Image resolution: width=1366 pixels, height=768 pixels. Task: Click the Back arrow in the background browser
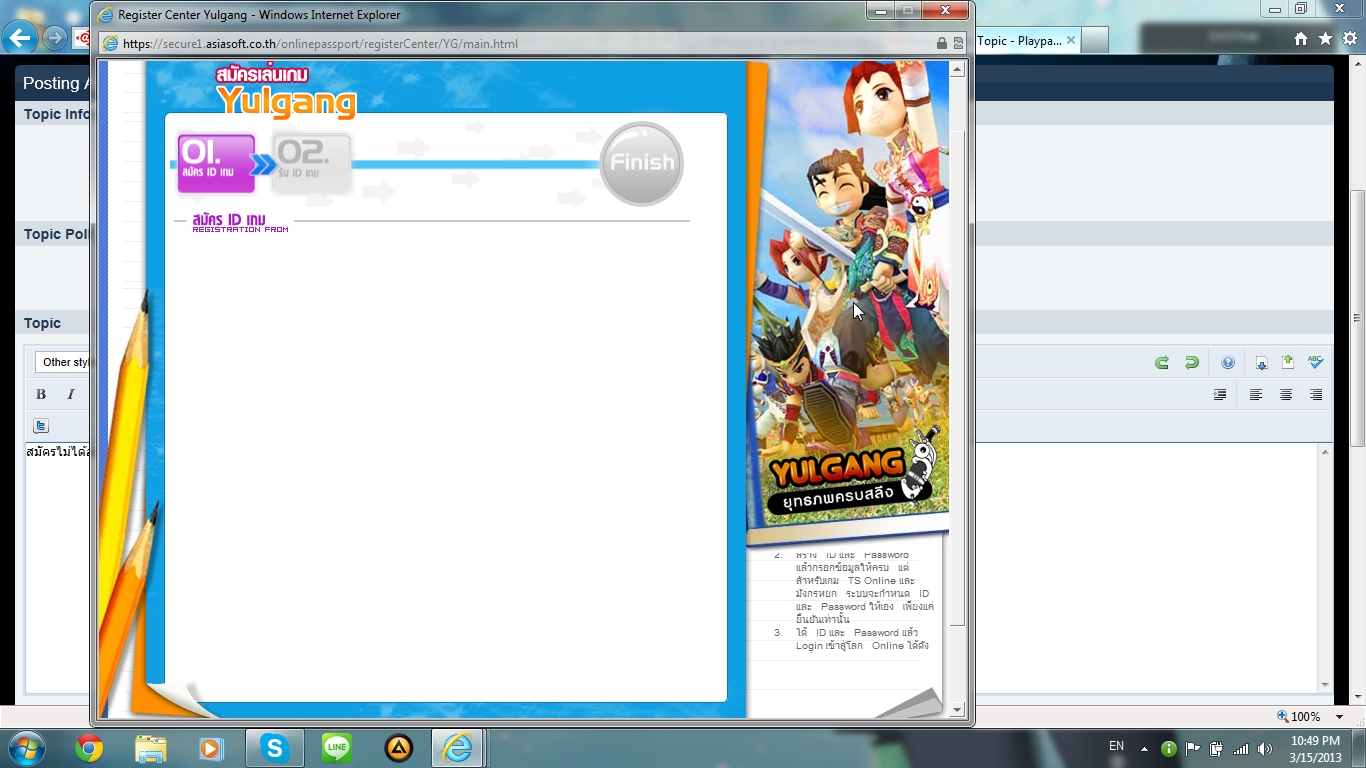tap(20, 39)
